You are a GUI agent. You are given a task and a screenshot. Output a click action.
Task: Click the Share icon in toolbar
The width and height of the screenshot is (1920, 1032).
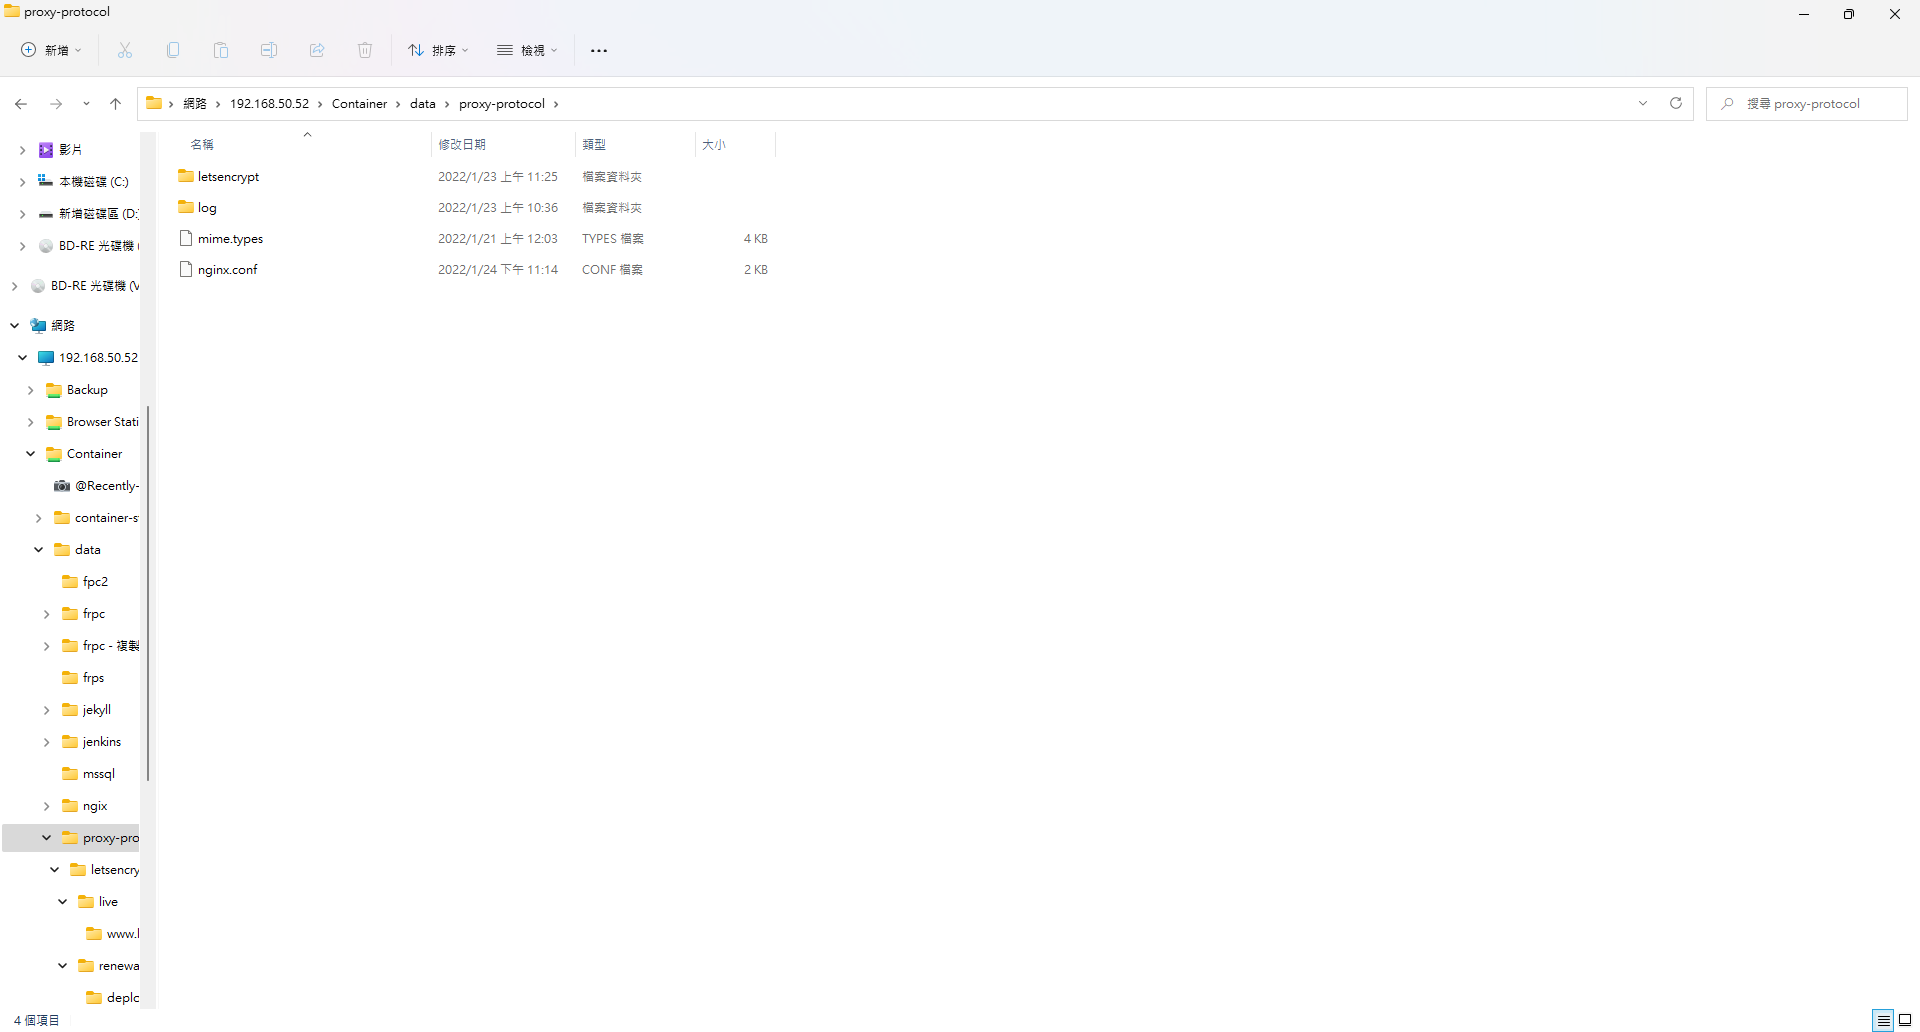pyautogui.click(x=317, y=50)
